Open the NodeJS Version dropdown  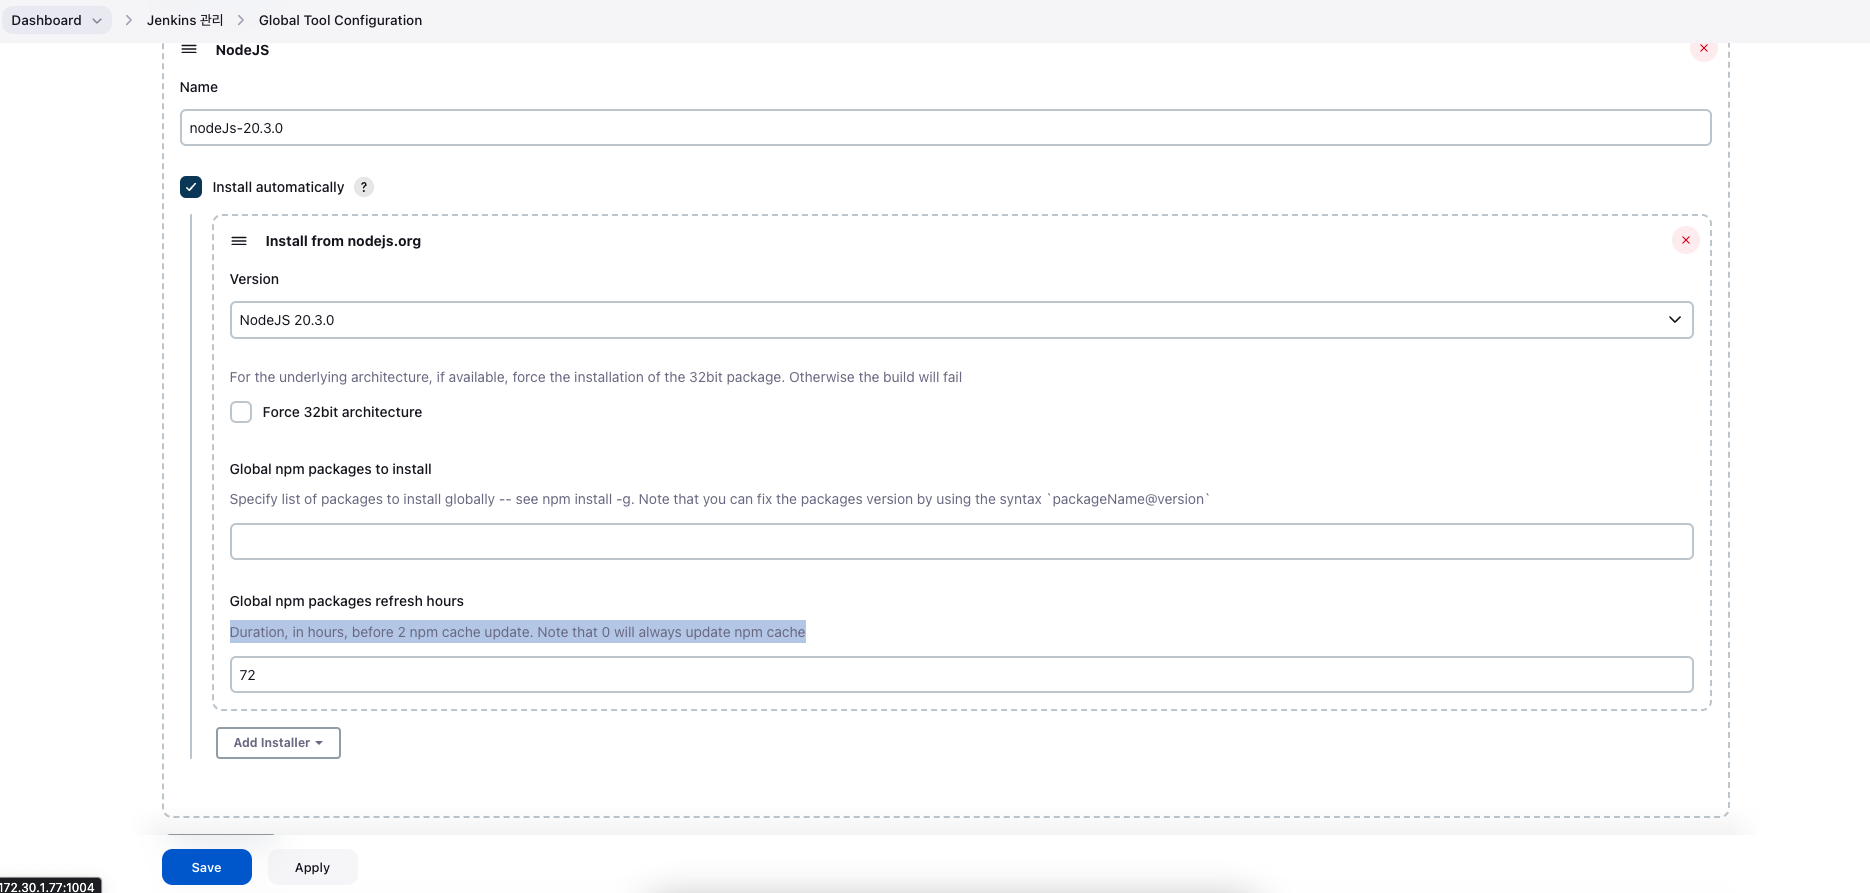(961, 320)
